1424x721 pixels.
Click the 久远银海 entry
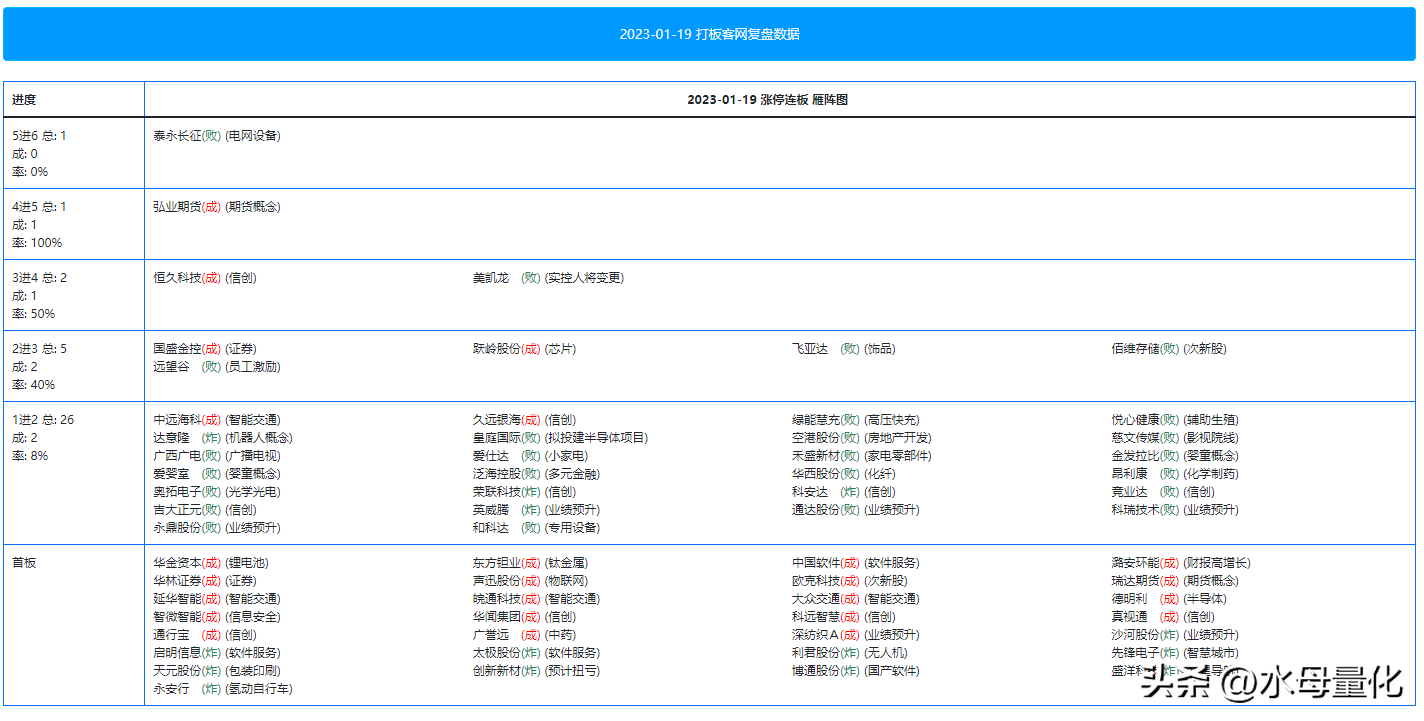pos(497,420)
